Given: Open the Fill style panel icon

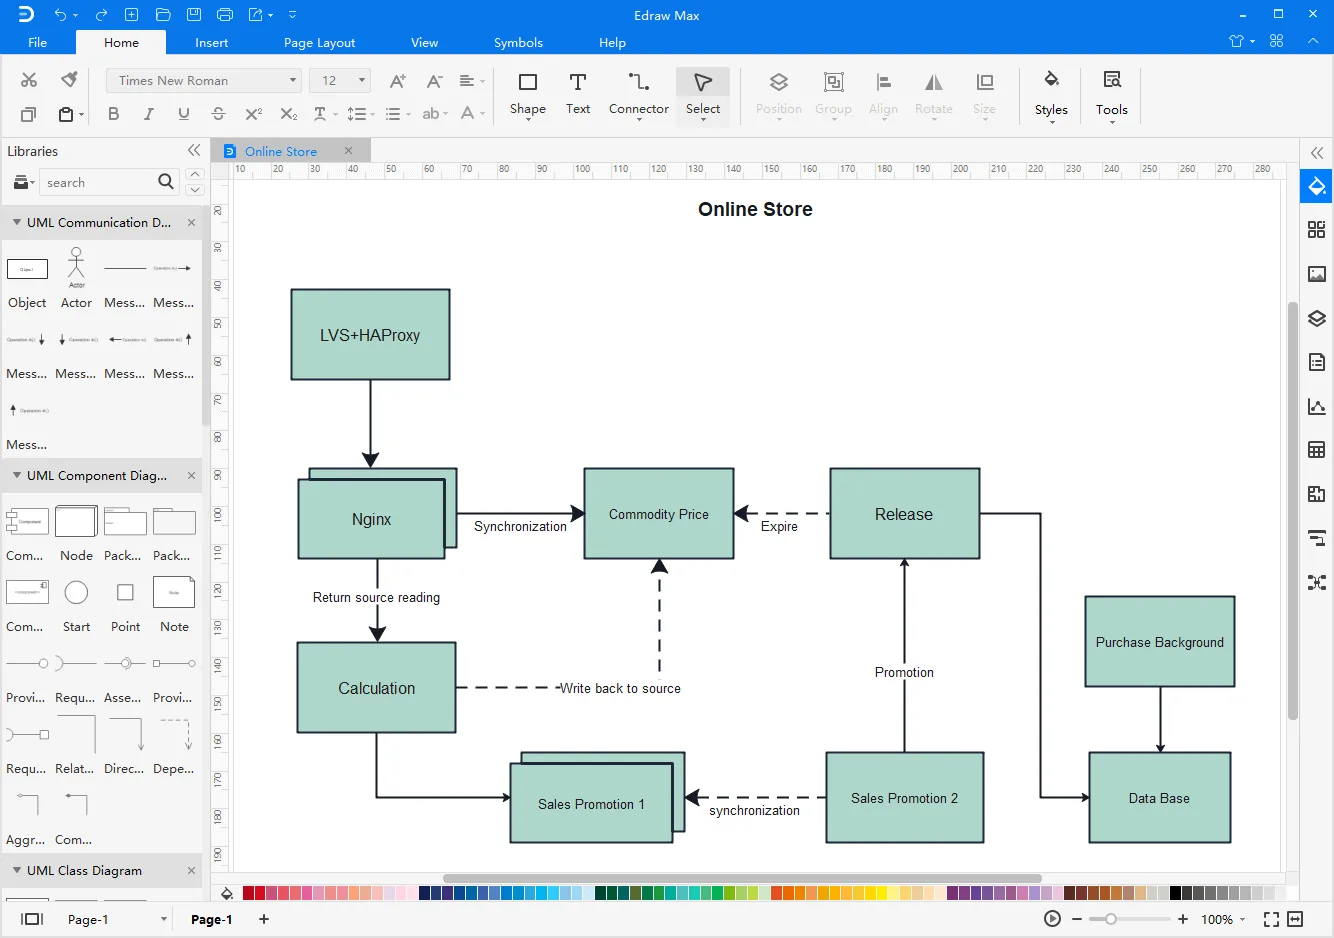Looking at the screenshot, I should (x=1317, y=186).
